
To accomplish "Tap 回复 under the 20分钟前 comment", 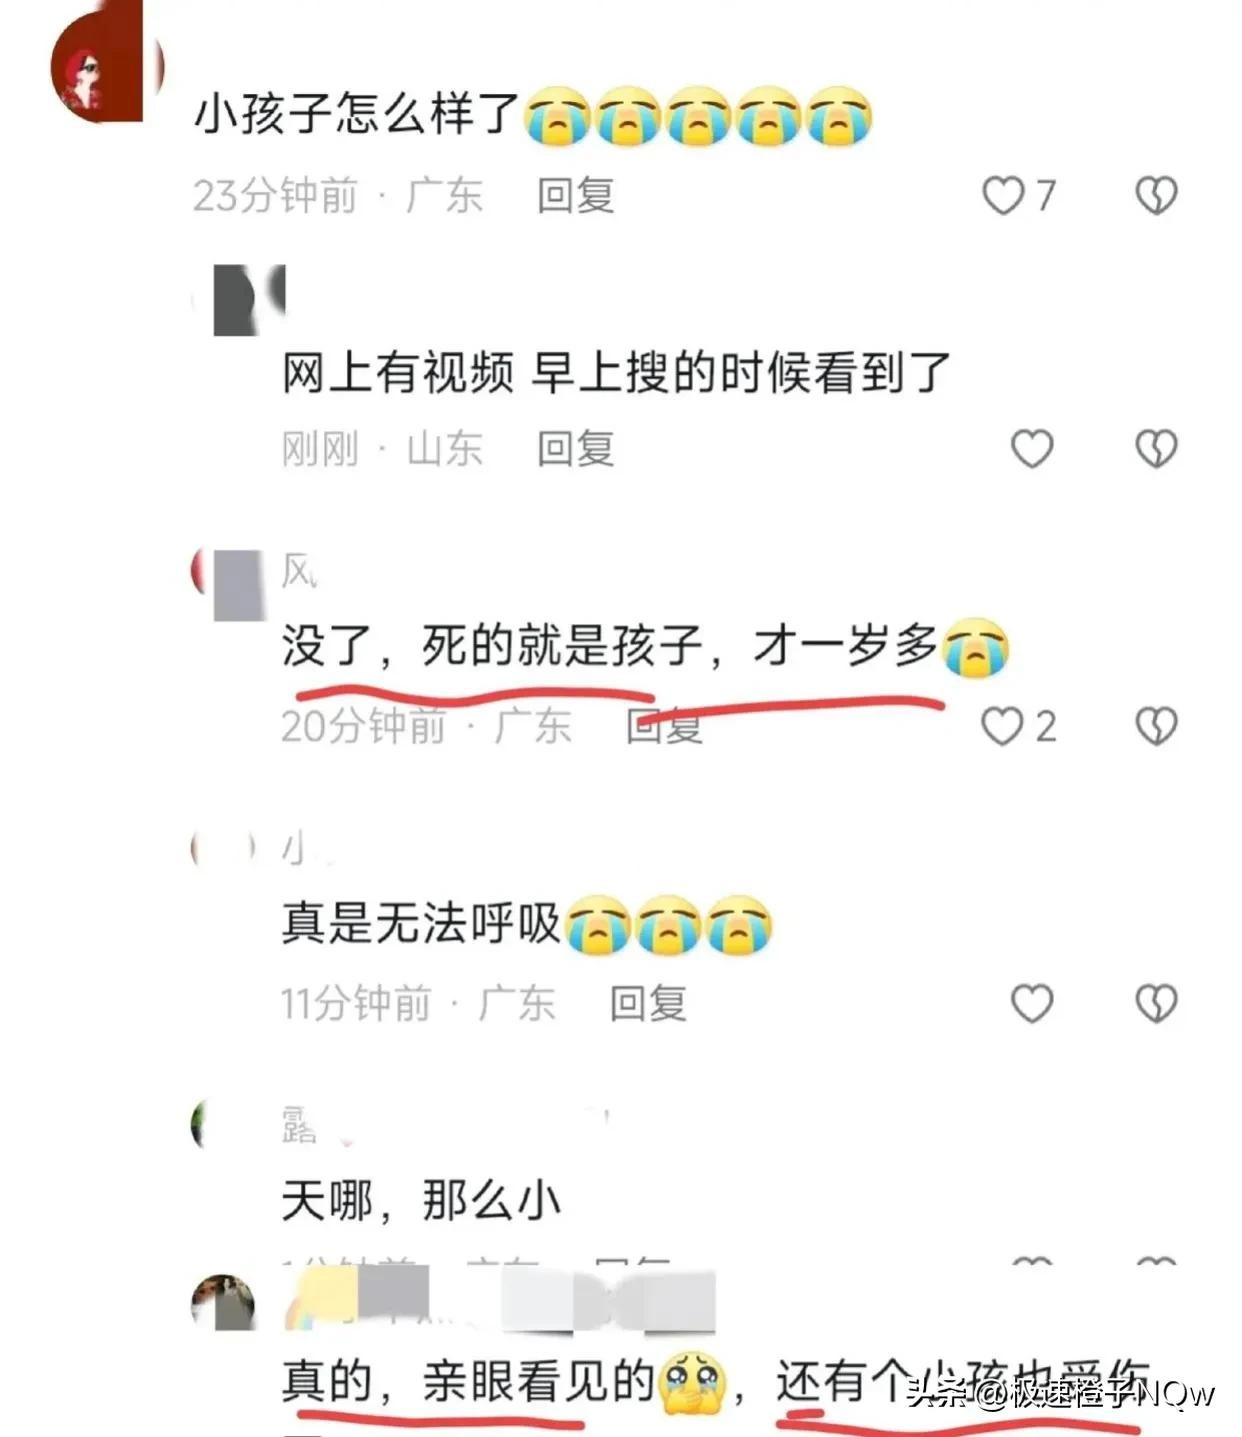I will pyautogui.click(x=665, y=726).
